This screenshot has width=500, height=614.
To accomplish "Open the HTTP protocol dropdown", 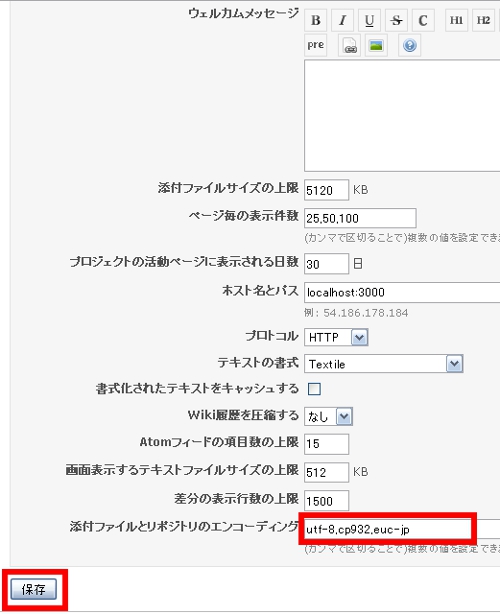I will point(336,337).
